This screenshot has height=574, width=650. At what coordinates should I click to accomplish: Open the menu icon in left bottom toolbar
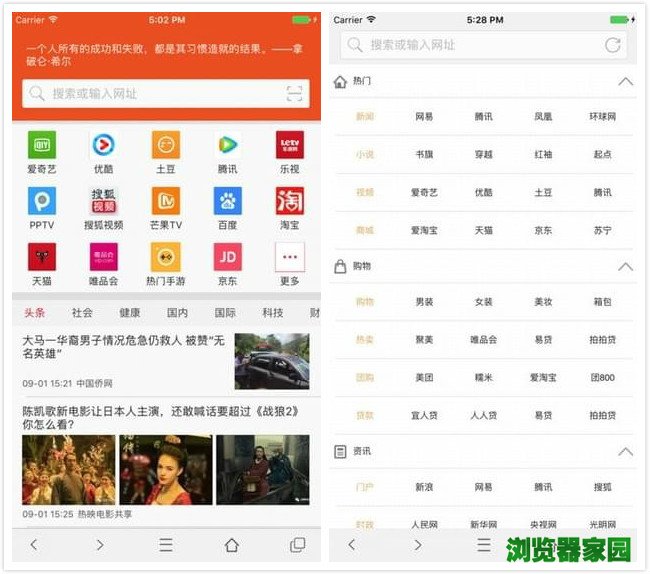[x=166, y=545]
